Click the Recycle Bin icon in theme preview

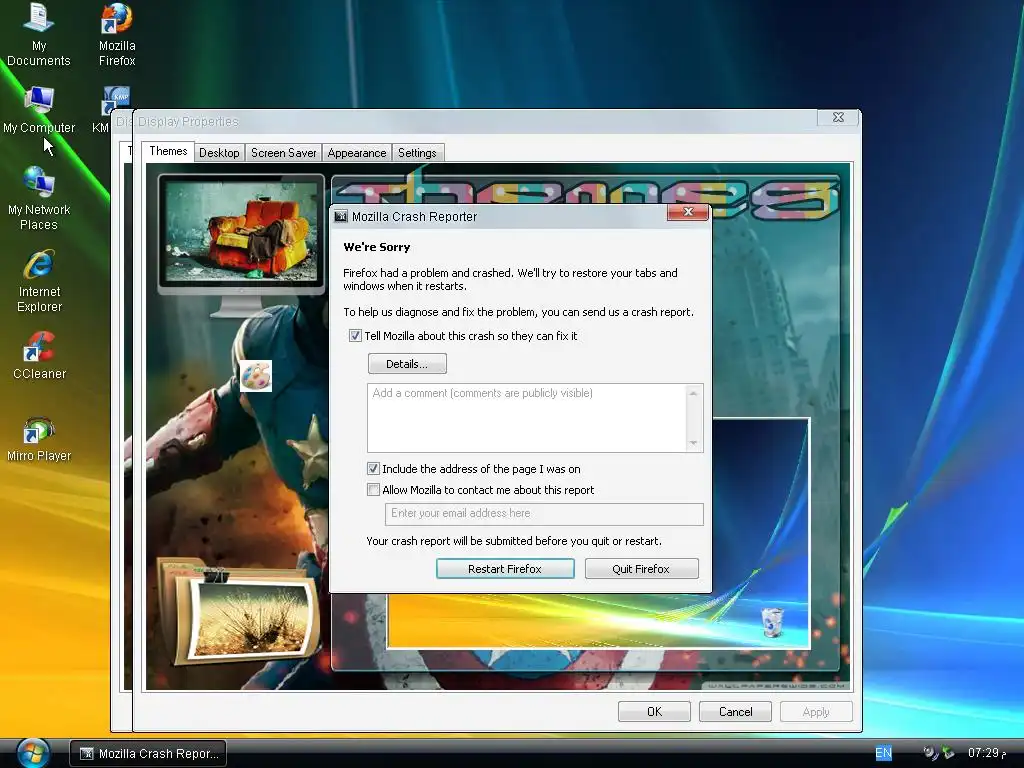[x=772, y=621]
